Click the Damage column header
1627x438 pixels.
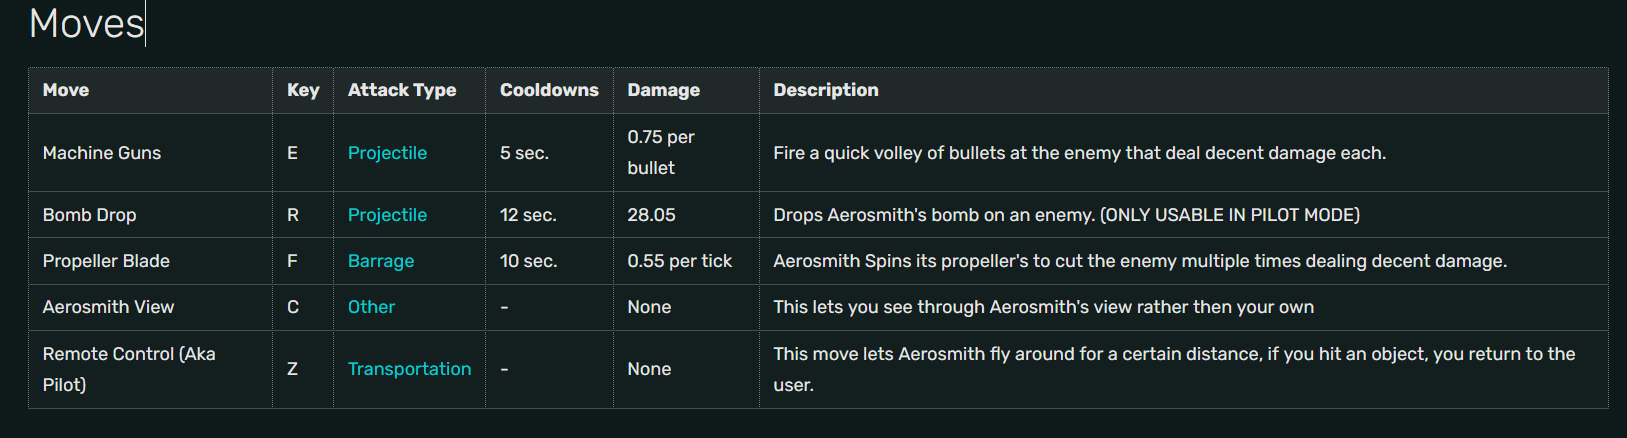coord(663,90)
